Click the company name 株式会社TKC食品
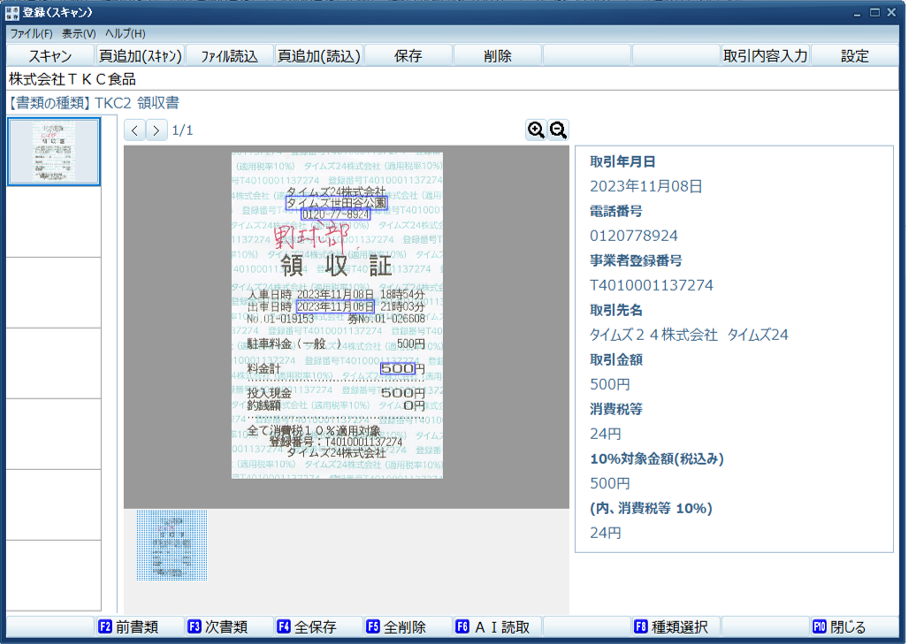906x644 pixels. click(72, 79)
